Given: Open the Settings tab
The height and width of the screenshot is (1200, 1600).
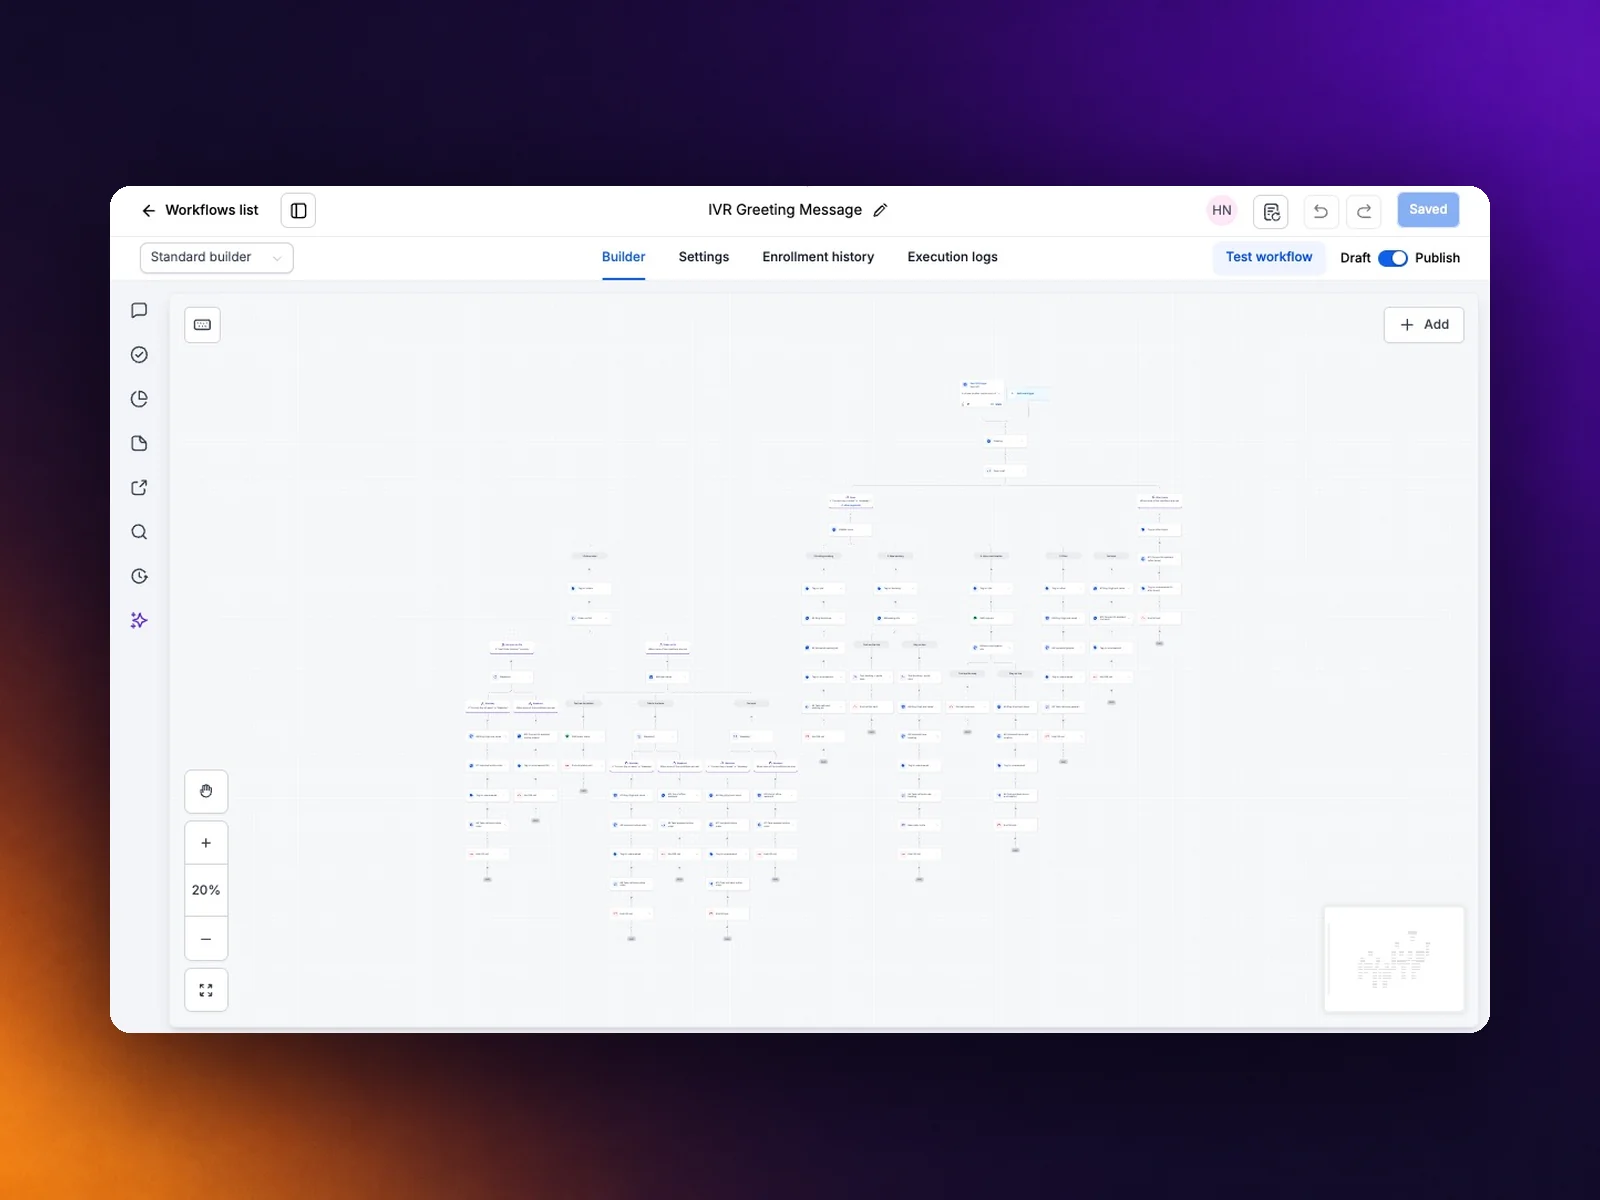Looking at the screenshot, I should click(704, 257).
